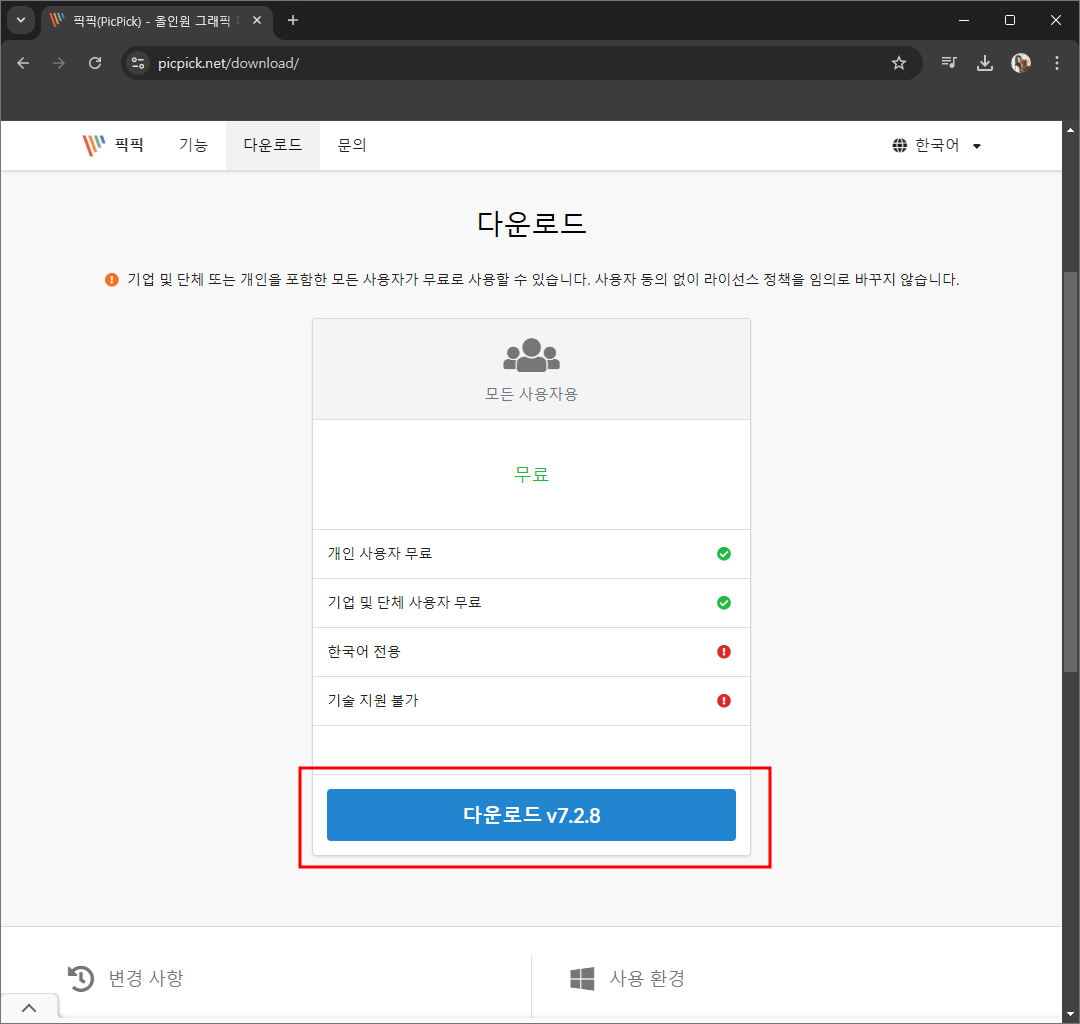Open Chrome downloads panel
Image resolution: width=1080 pixels, height=1024 pixels.
pos(985,63)
